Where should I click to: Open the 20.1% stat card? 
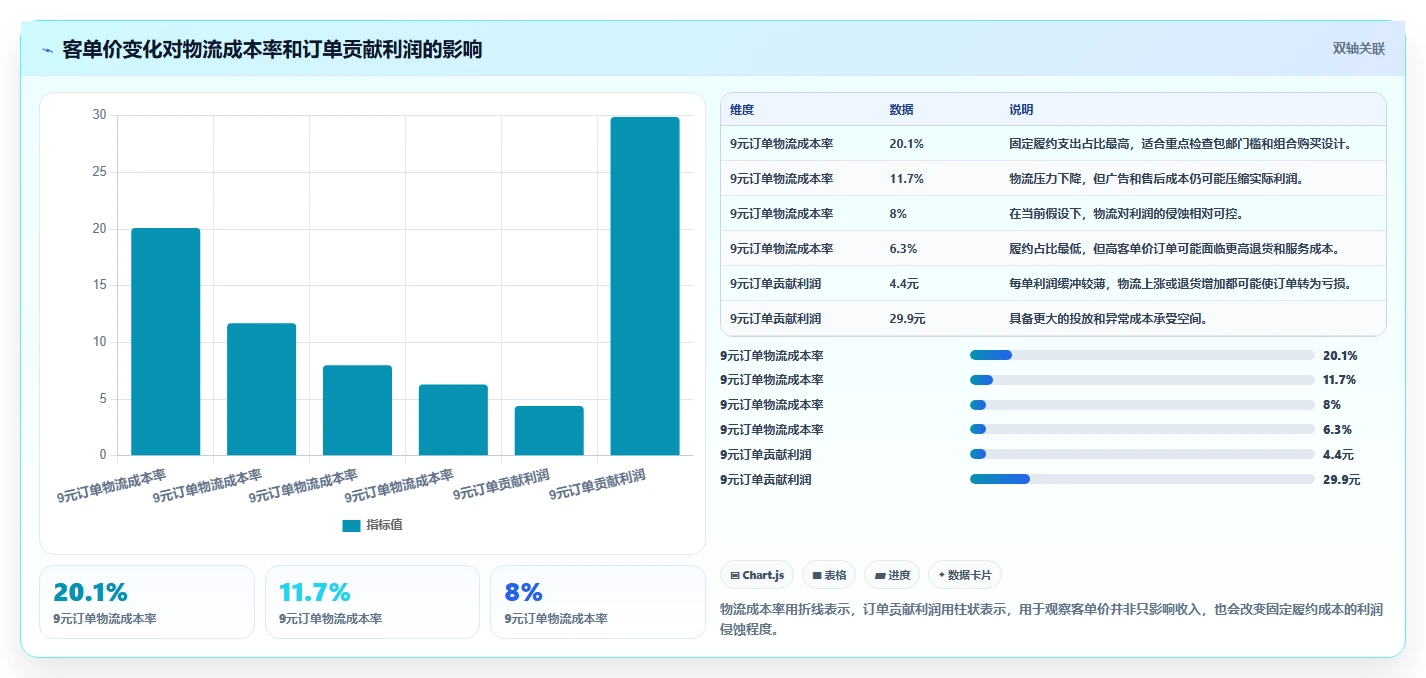point(147,602)
